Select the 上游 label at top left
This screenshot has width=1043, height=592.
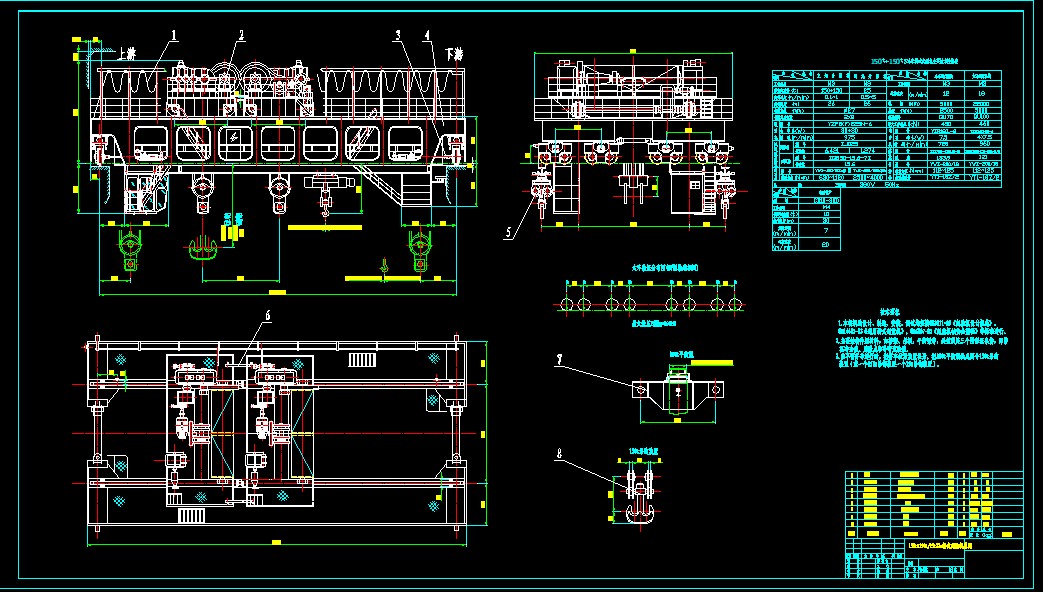126,53
